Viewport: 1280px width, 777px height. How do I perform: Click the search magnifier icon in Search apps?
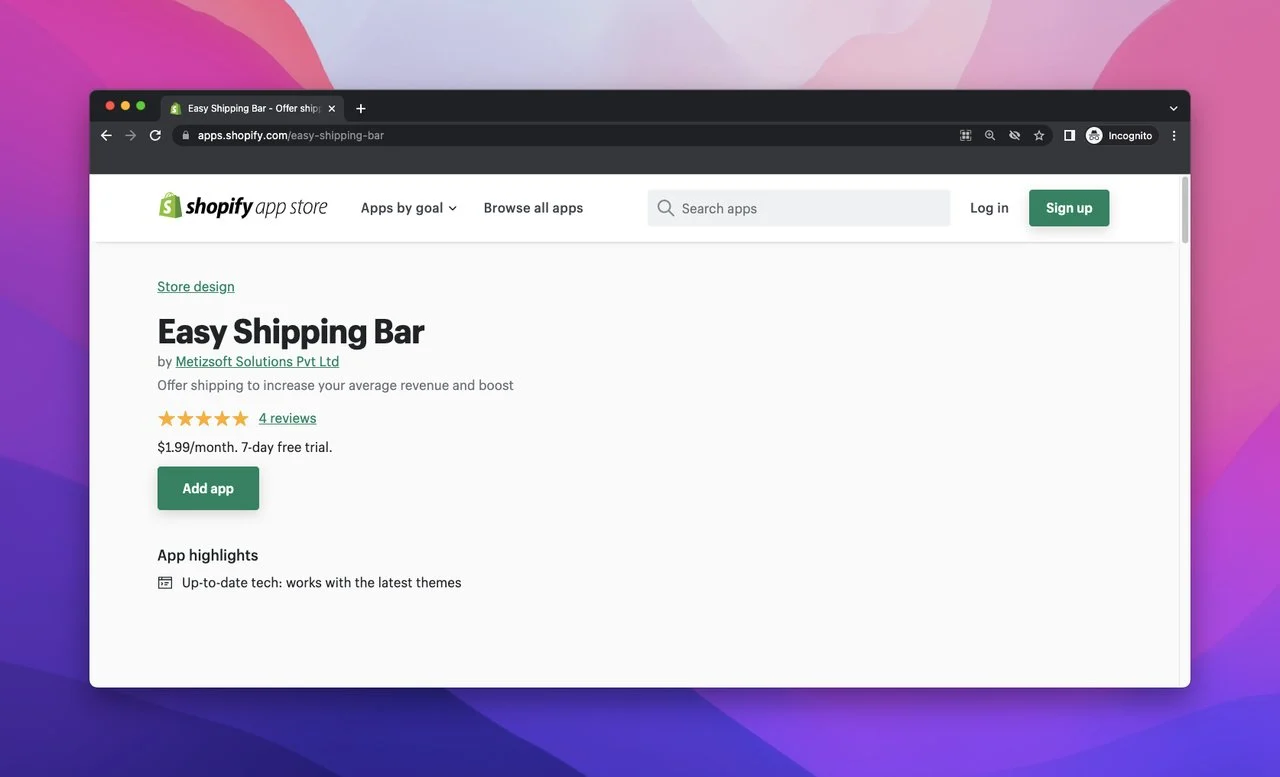point(665,208)
